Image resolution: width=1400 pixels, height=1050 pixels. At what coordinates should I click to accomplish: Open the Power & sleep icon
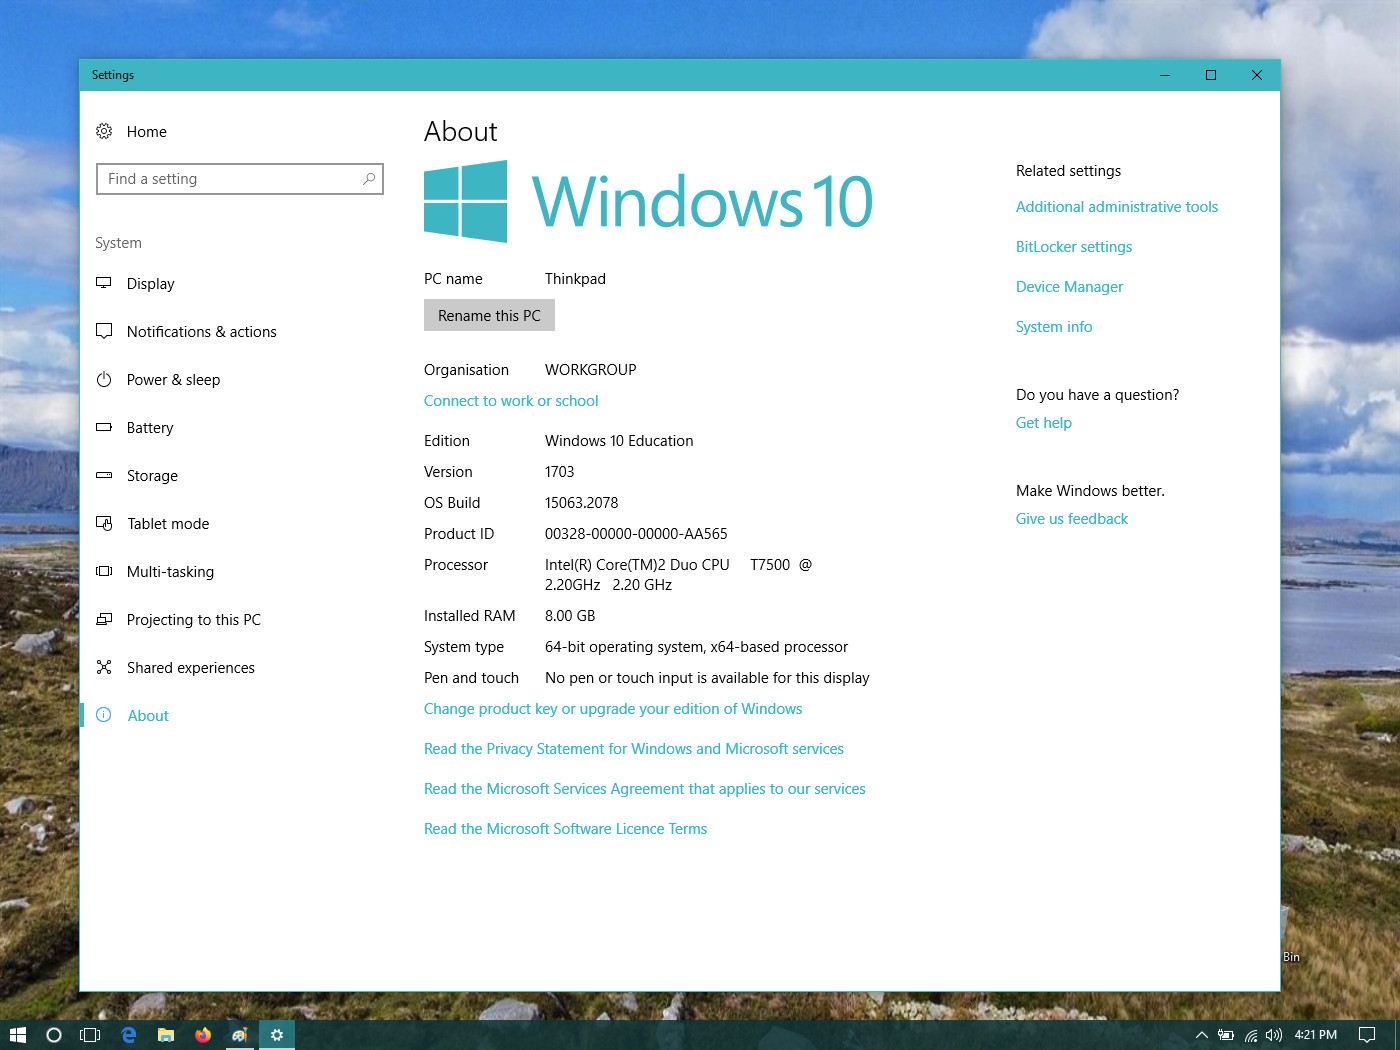tap(104, 379)
